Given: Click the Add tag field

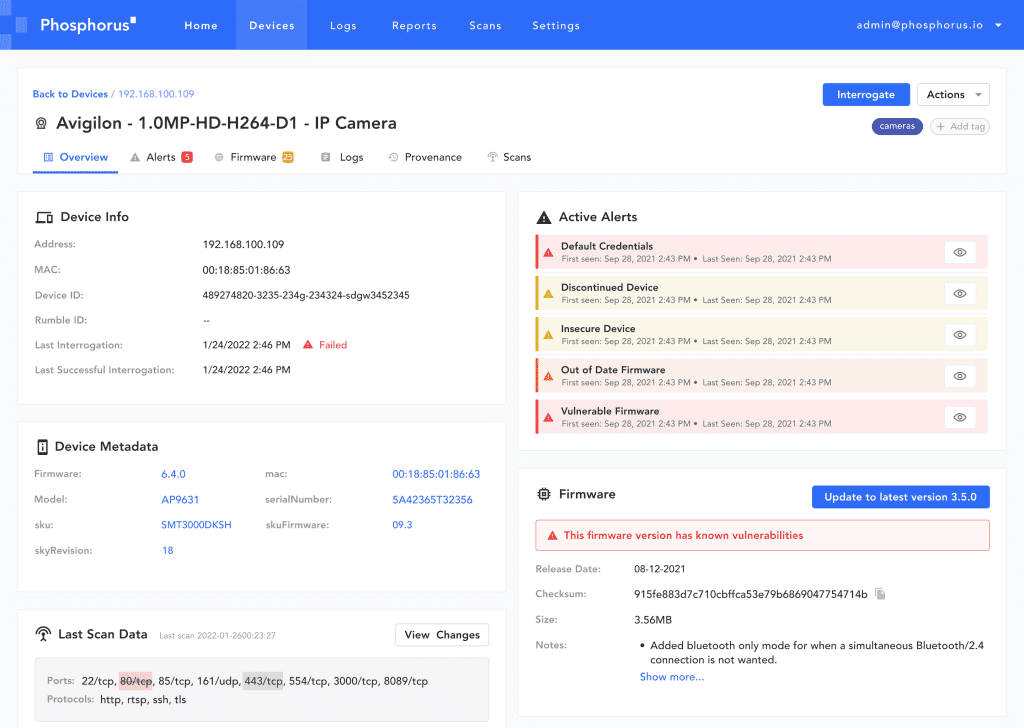Looking at the screenshot, I should click(x=959, y=126).
